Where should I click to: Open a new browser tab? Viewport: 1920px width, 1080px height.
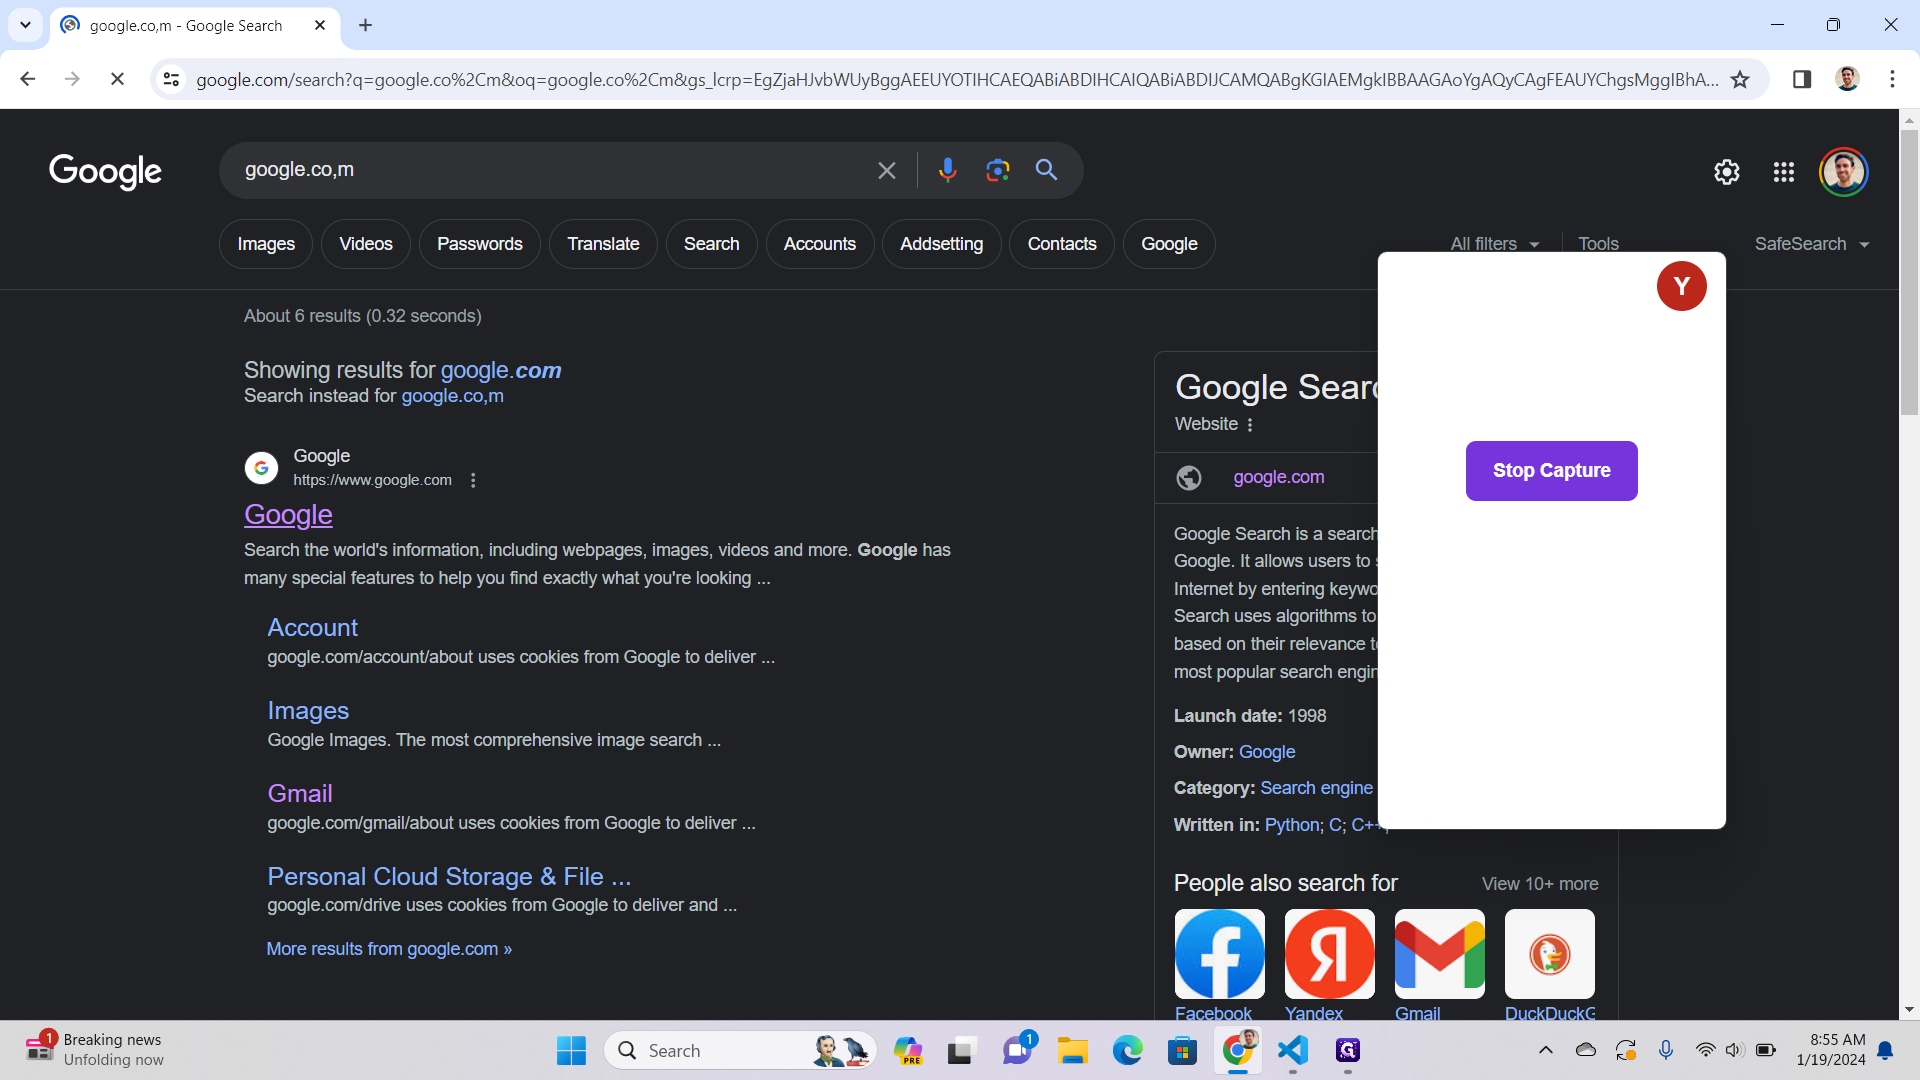[x=365, y=25]
